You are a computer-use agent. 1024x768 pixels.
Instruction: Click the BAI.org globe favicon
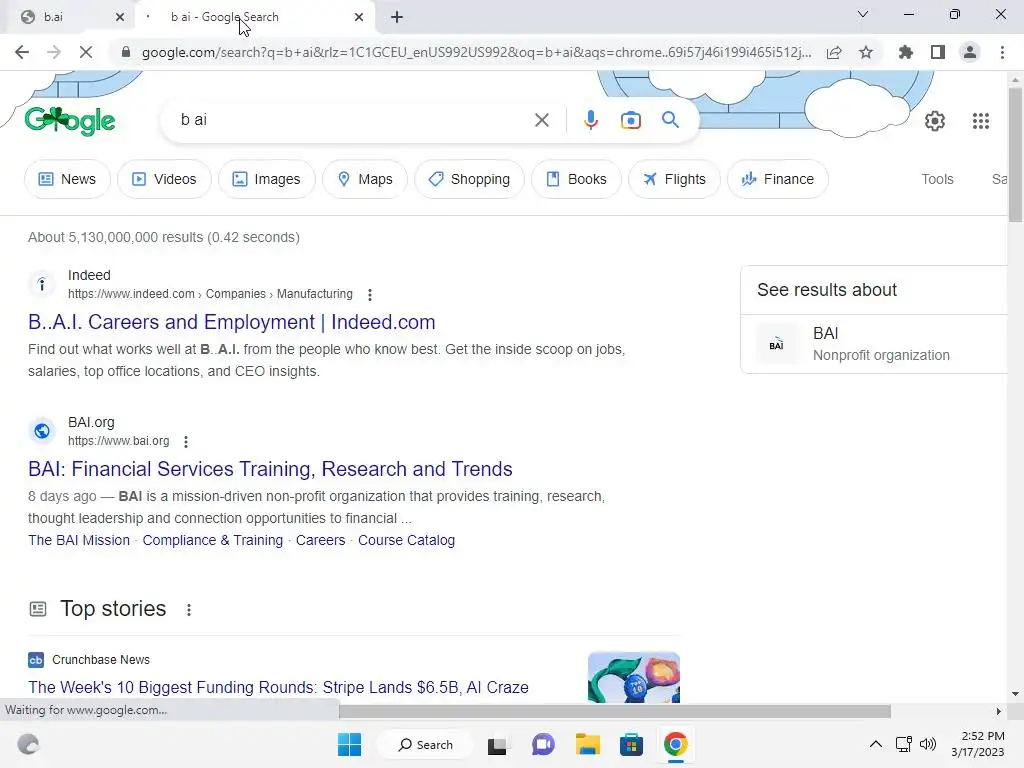click(x=42, y=430)
